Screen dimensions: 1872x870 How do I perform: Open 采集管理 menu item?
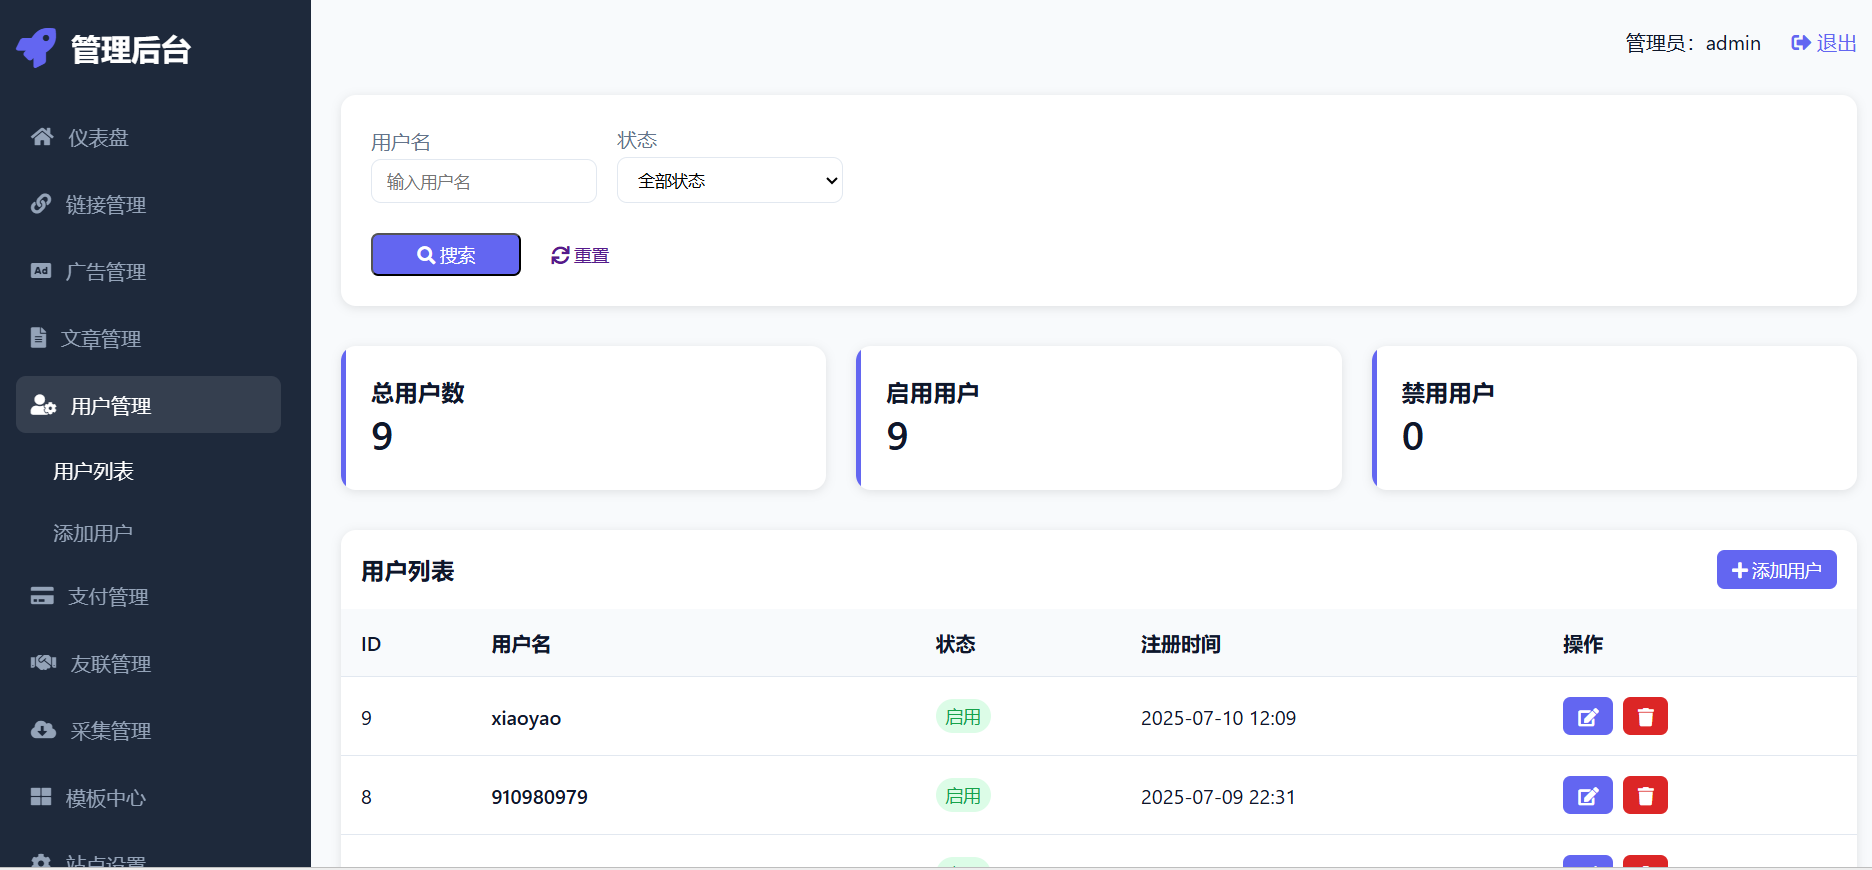(x=148, y=730)
